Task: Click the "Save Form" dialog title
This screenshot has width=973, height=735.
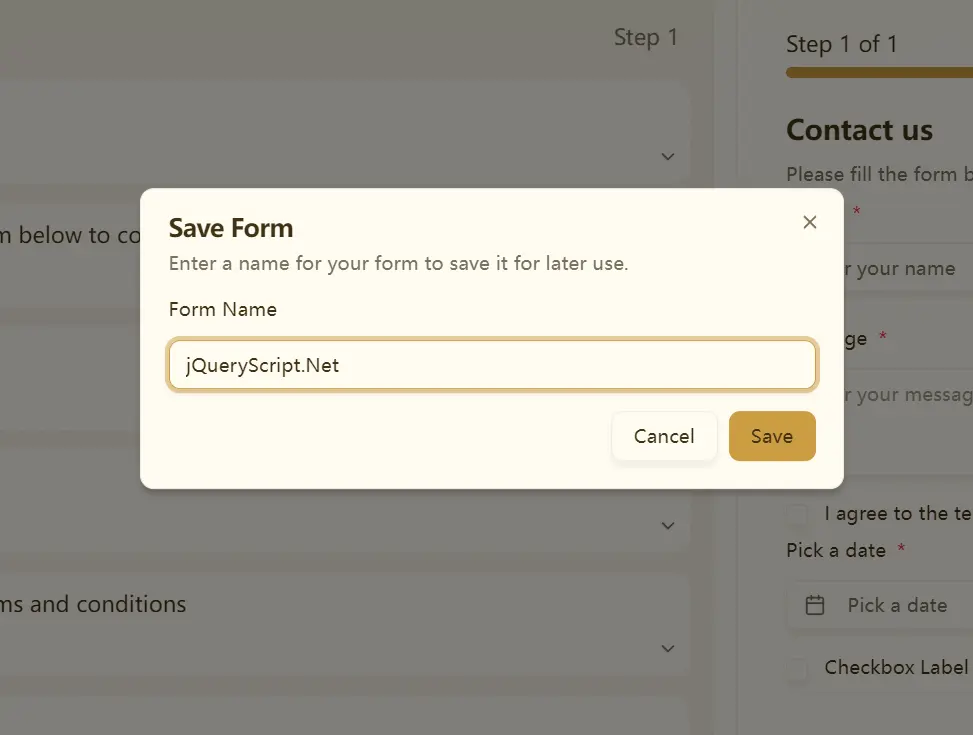Action: point(231,228)
